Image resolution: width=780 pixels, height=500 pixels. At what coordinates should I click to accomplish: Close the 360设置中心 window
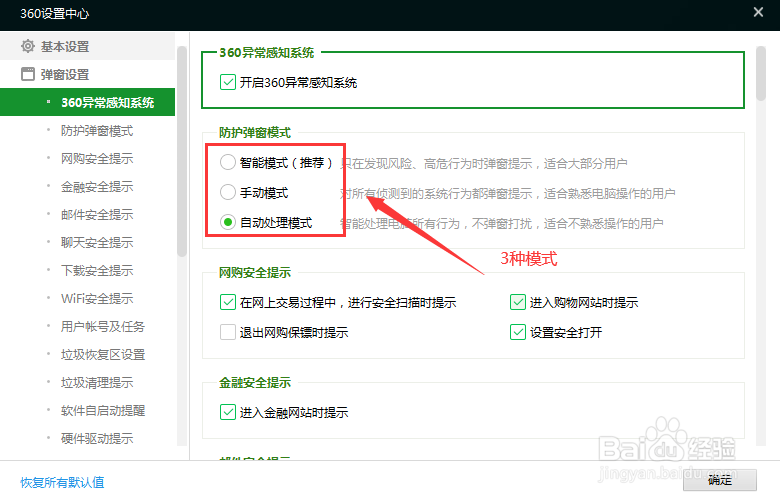coord(758,12)
